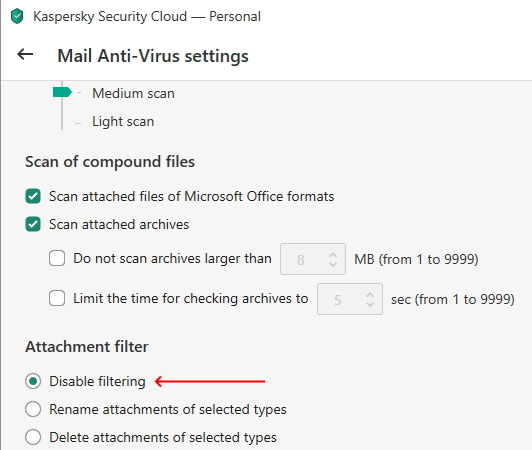Select Disable filtering radio button
The height and width of the screenshot is (450, 532).
[33, 381]
